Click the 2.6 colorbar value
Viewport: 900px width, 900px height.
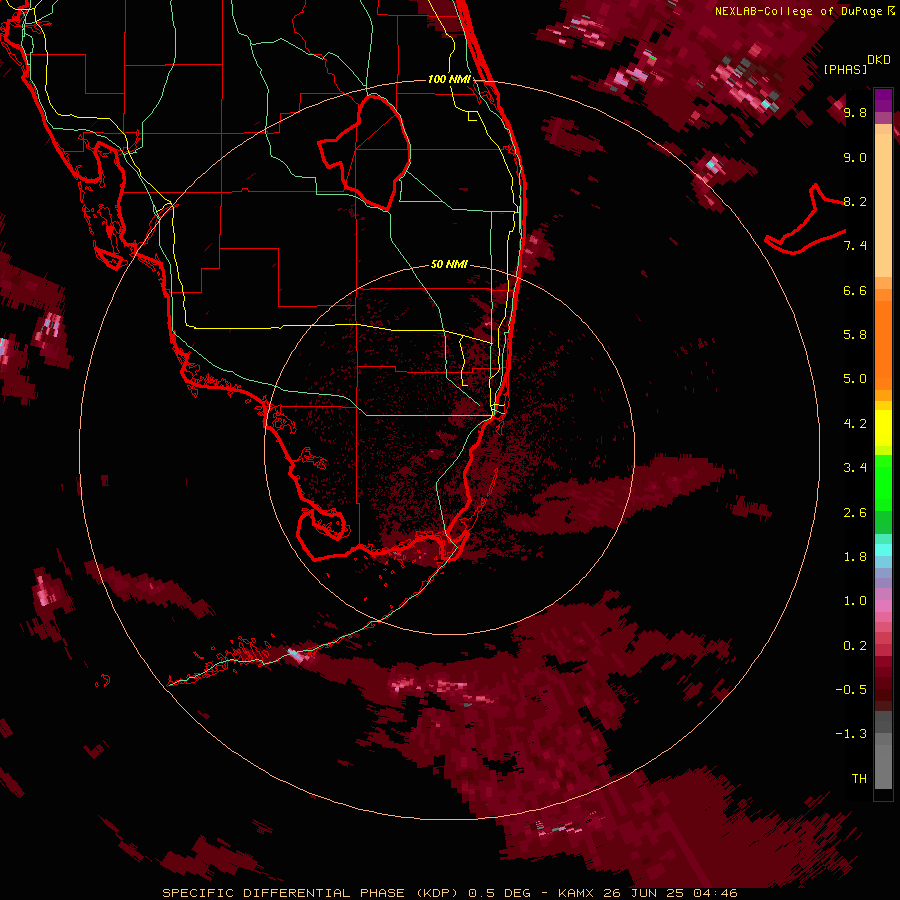click(x=855, y=513)
